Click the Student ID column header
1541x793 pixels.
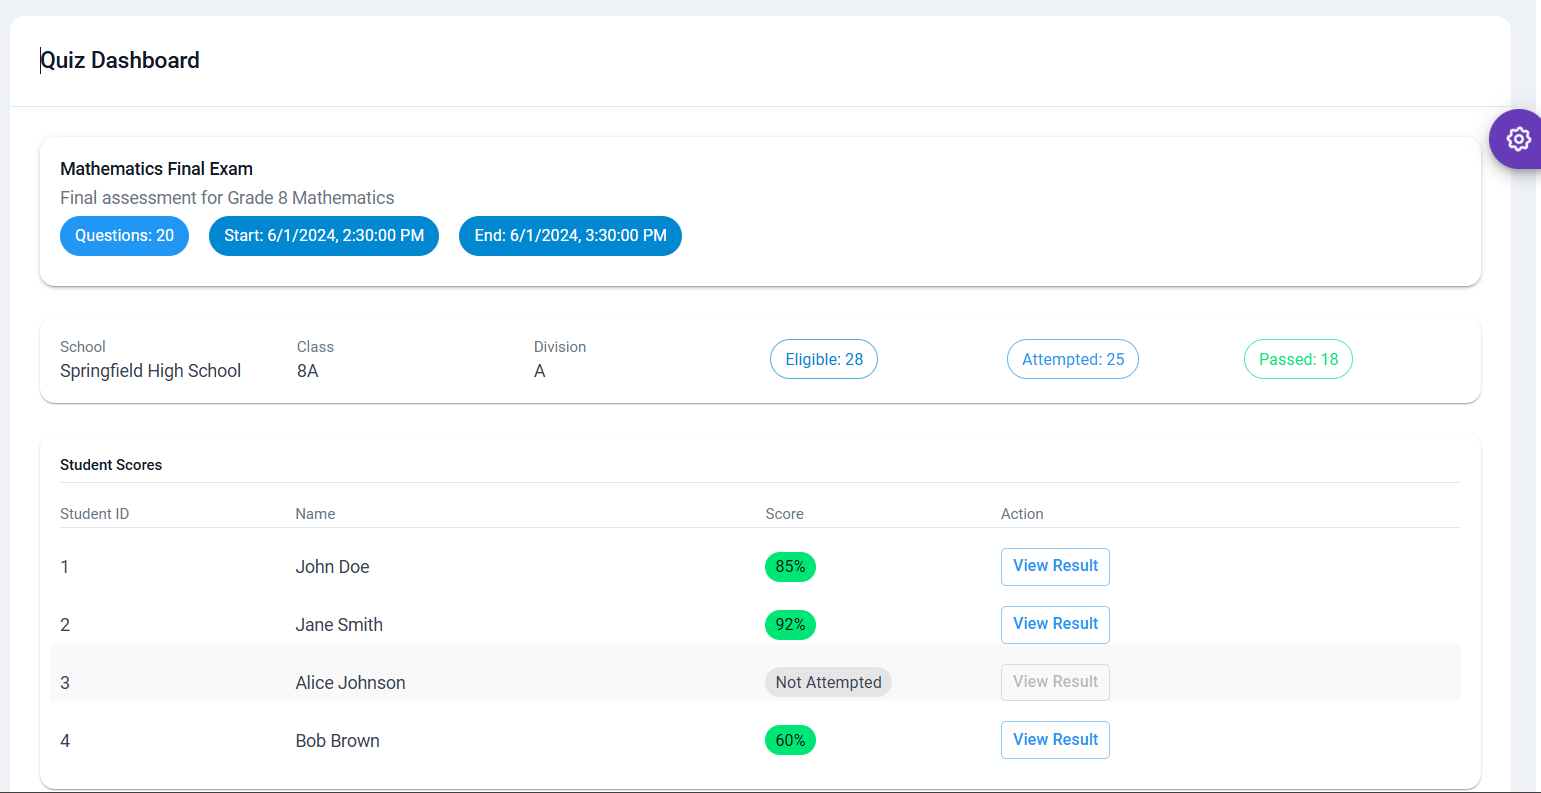click(x=94, y=514)
